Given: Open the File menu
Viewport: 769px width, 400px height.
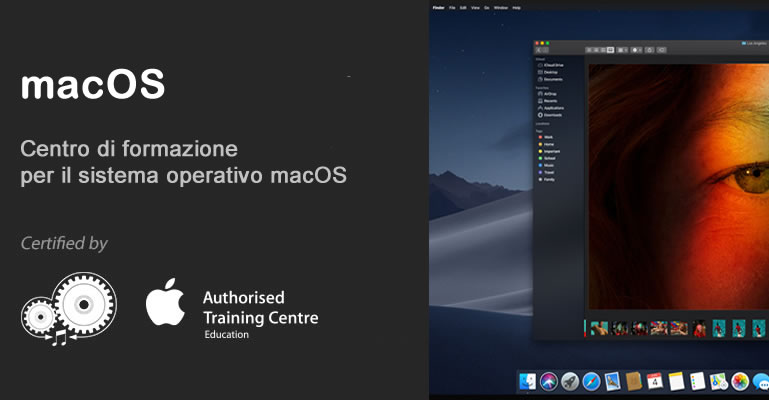Looking at the screenshot, I should pos(452,8).
